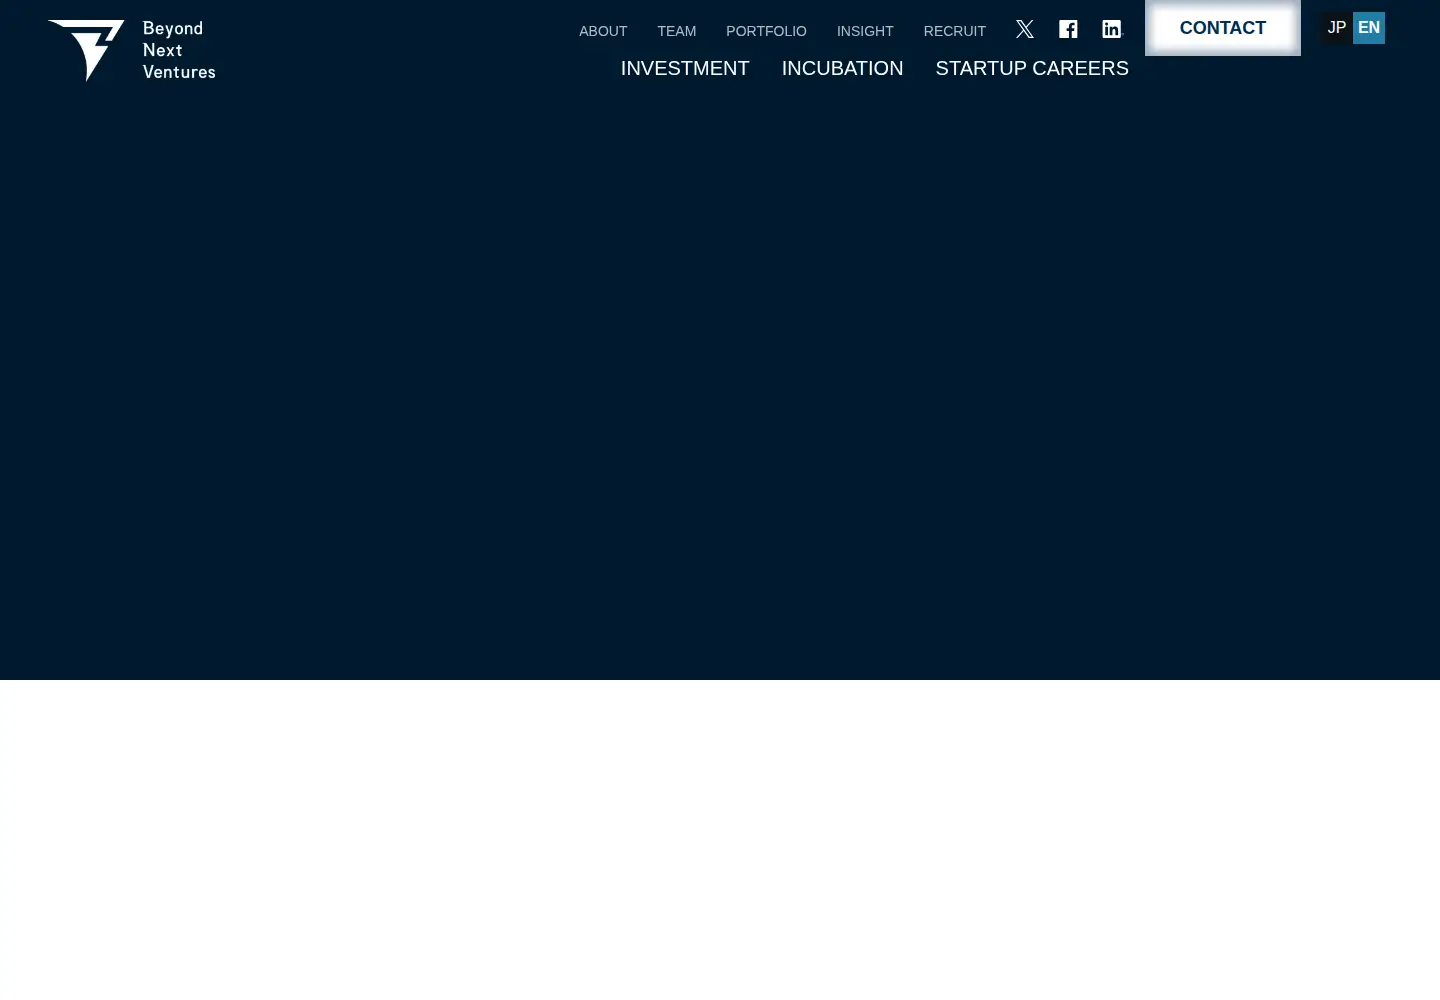Open the X (Twitter) social icon

[1025, 29]
